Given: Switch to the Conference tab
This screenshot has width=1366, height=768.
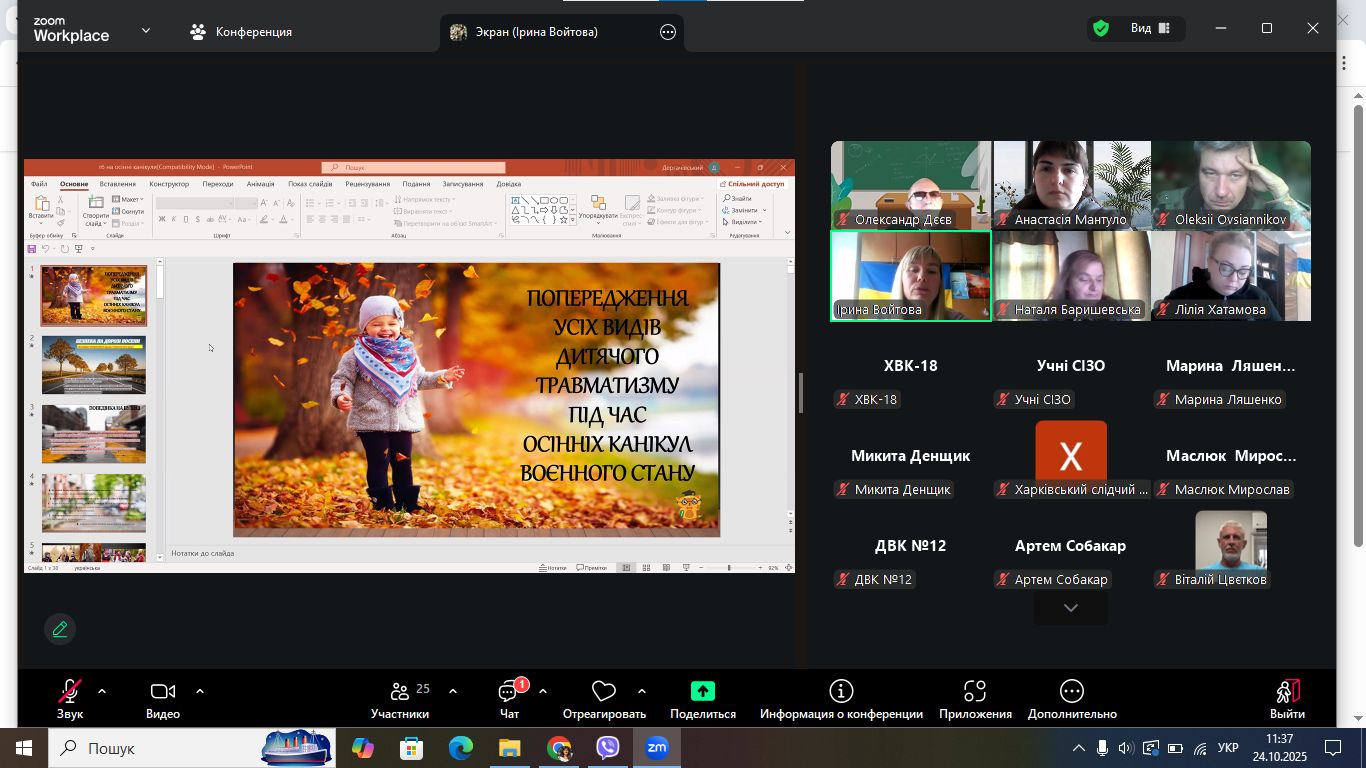Looking at the screenshot, I should pyautogui.click(x=241, y=32).
